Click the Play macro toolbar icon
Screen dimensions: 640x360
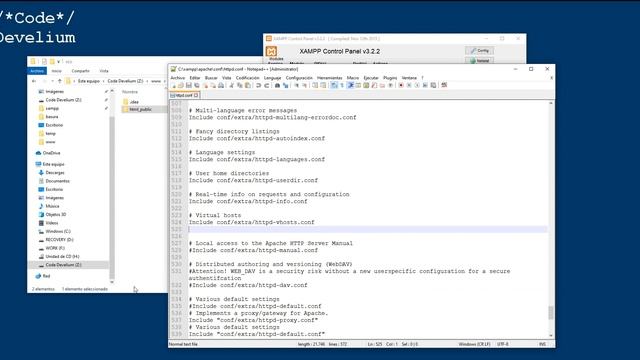coord(417,85)
